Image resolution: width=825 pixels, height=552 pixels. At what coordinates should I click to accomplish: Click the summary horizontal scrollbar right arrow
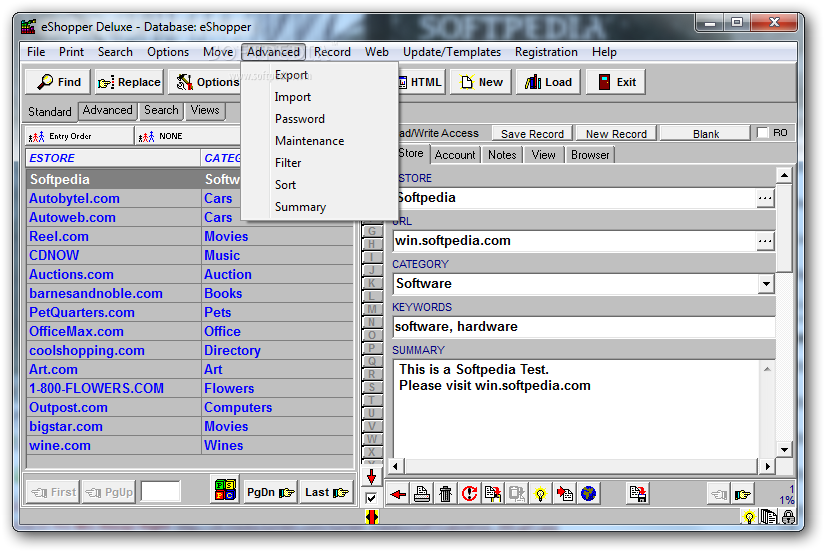(767, 466)
